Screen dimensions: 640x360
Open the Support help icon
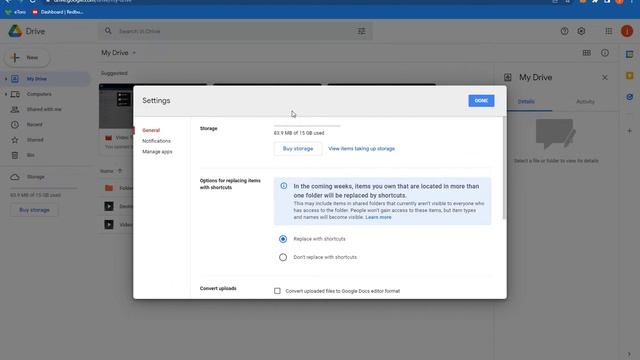point(564,31)
